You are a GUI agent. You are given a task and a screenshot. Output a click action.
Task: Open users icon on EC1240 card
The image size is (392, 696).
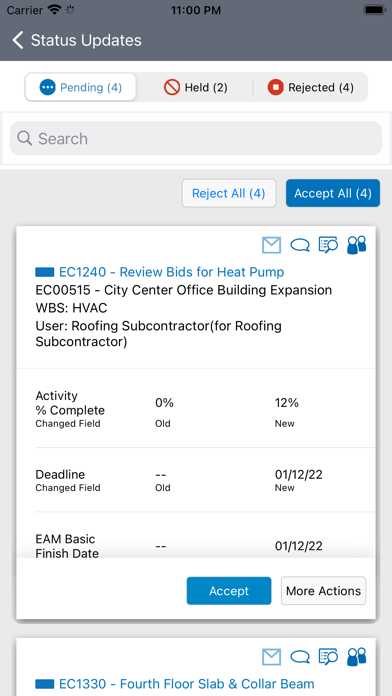[356, 245]
